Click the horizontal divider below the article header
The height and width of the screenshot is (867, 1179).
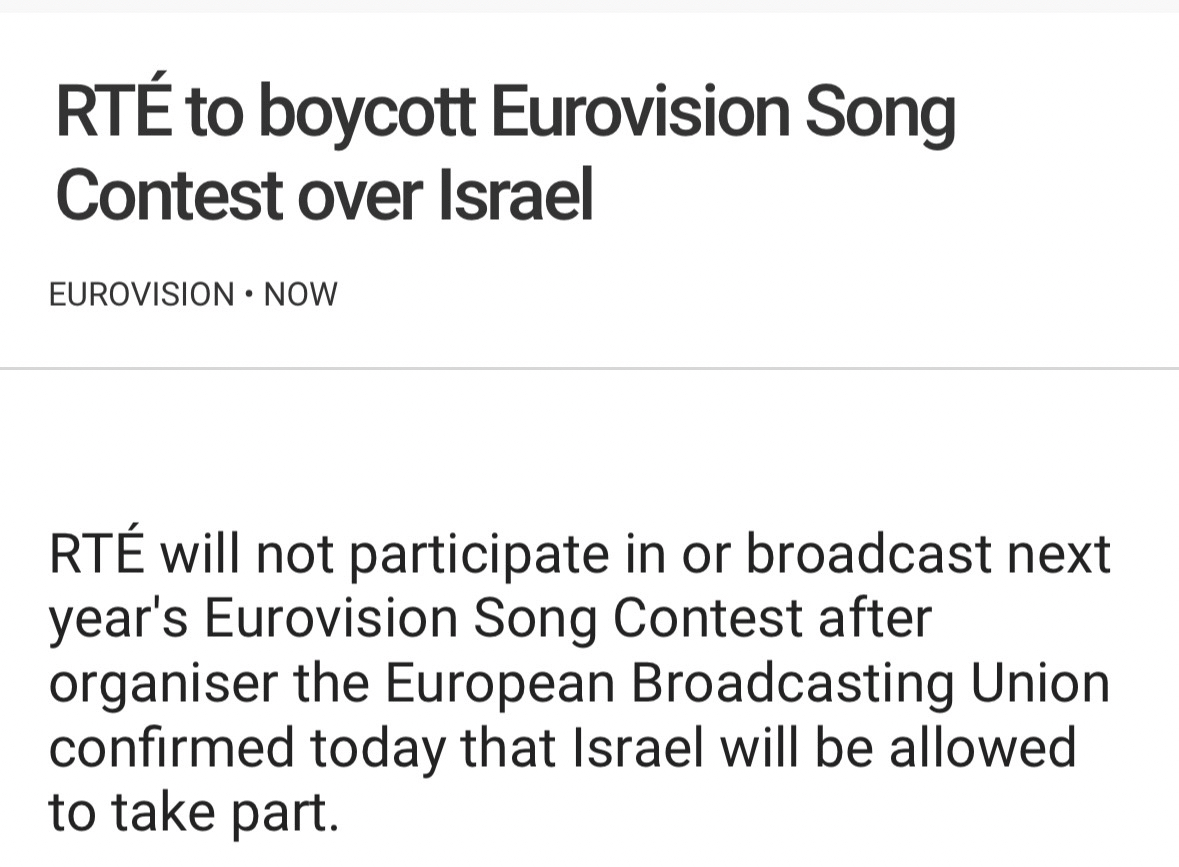coord(589,369)
